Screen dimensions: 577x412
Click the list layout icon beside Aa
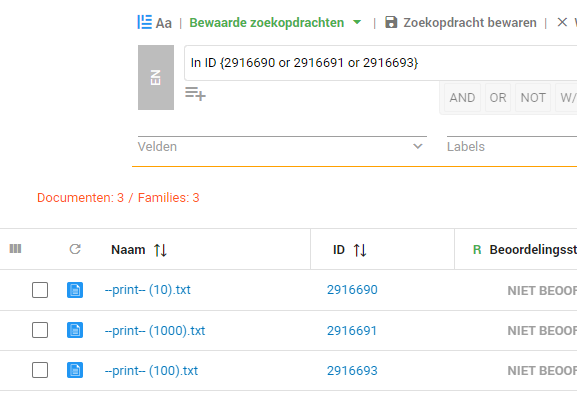pyautogui.click(x=145, y=22)
